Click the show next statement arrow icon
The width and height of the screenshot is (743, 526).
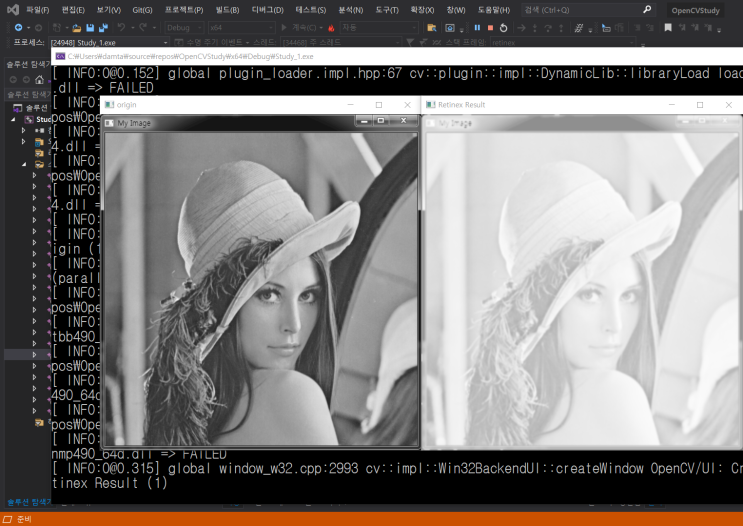(521, 28)
